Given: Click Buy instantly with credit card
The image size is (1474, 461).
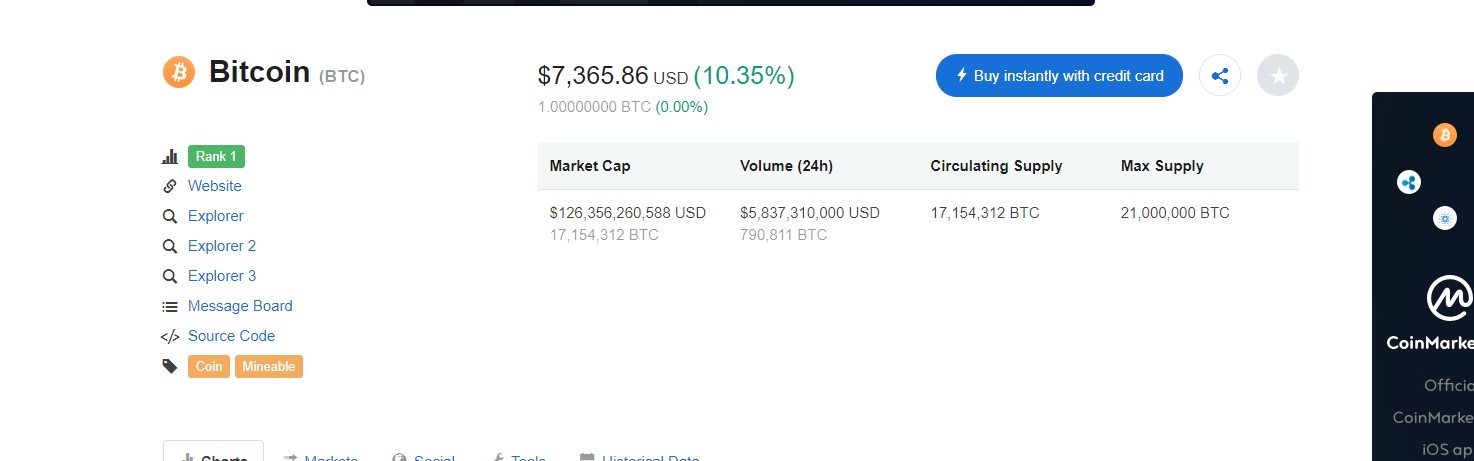Looking at the screenshot, I should (x=1059, y=76).
